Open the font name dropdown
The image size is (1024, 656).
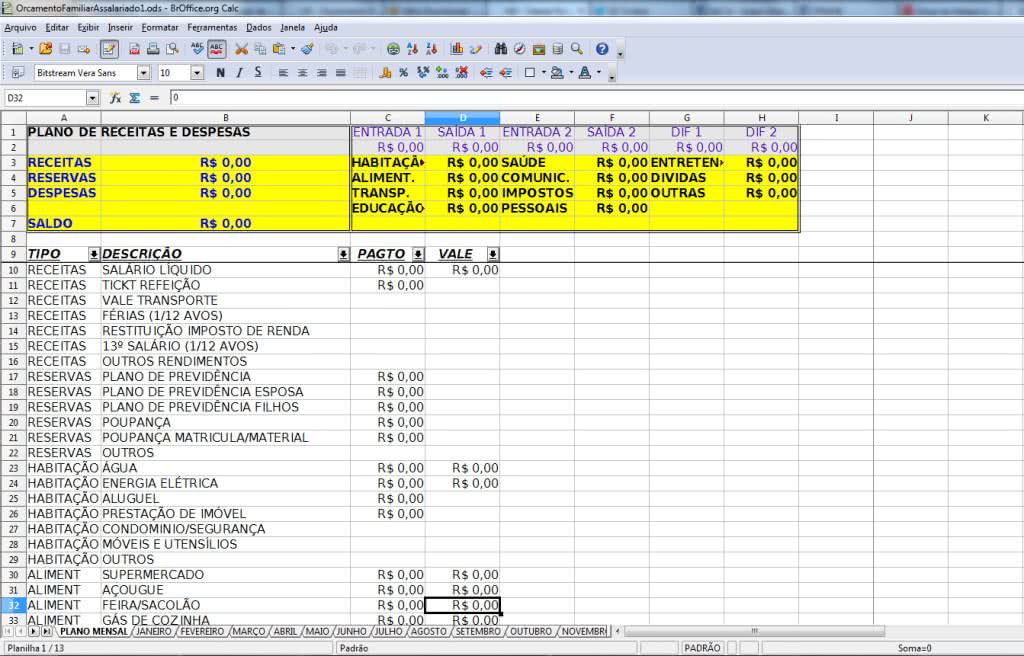point(143,73)
